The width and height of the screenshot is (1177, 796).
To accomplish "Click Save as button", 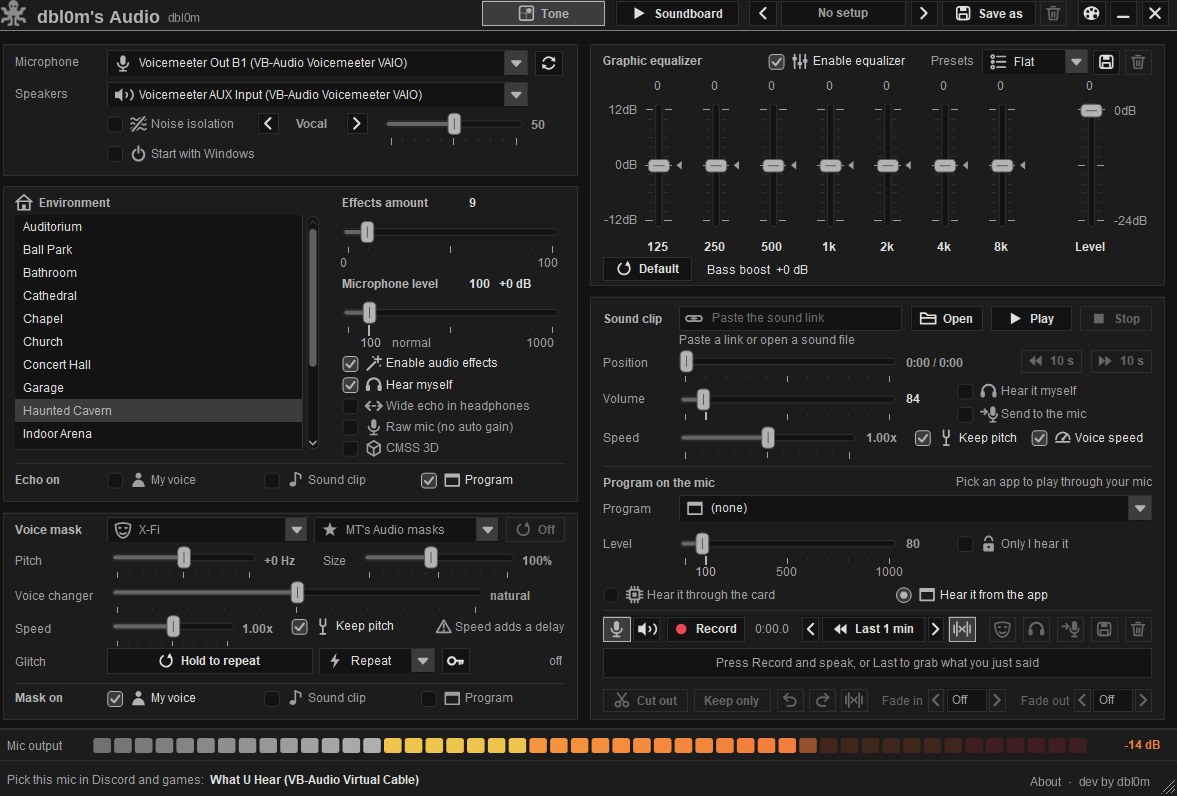I will click(989, 14).
